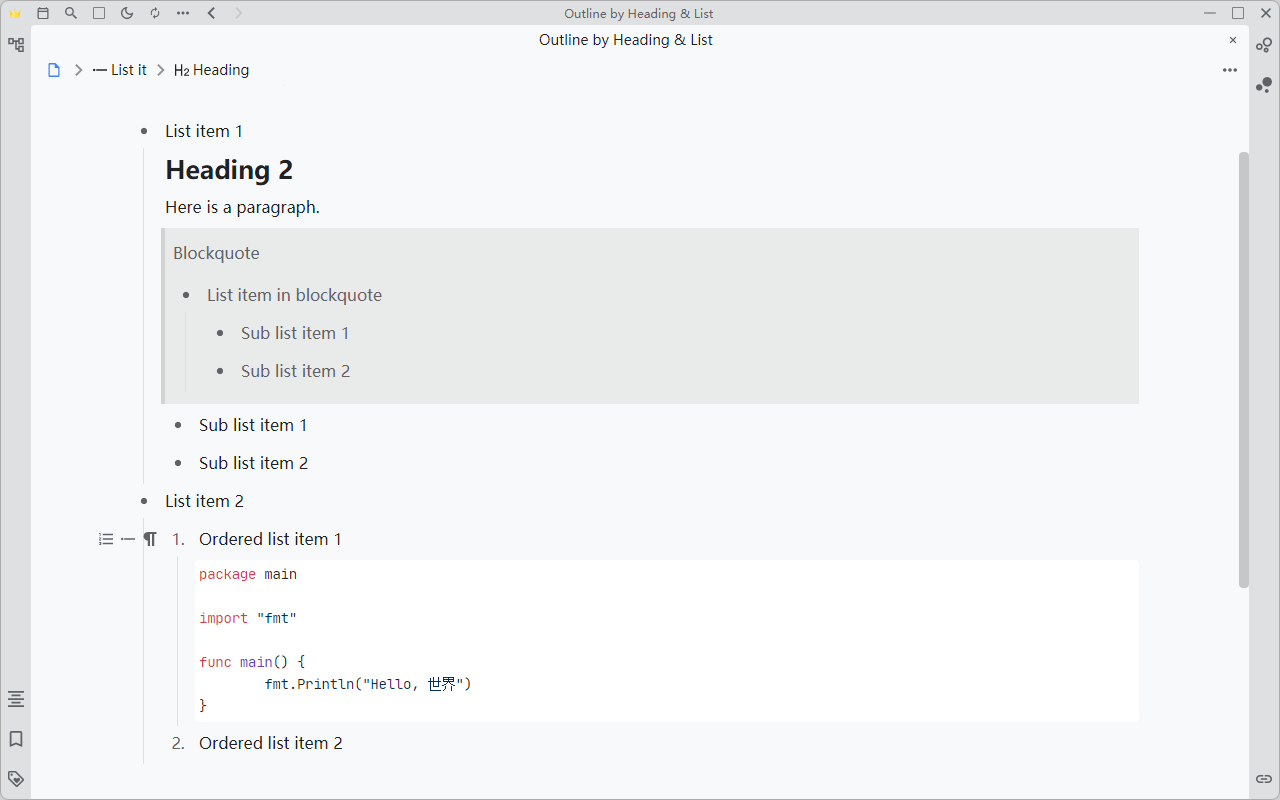Screen dimensions: 1280x800
Task: Click the 'H2 Heading' breadcrumb item
Action: point(212,70)
